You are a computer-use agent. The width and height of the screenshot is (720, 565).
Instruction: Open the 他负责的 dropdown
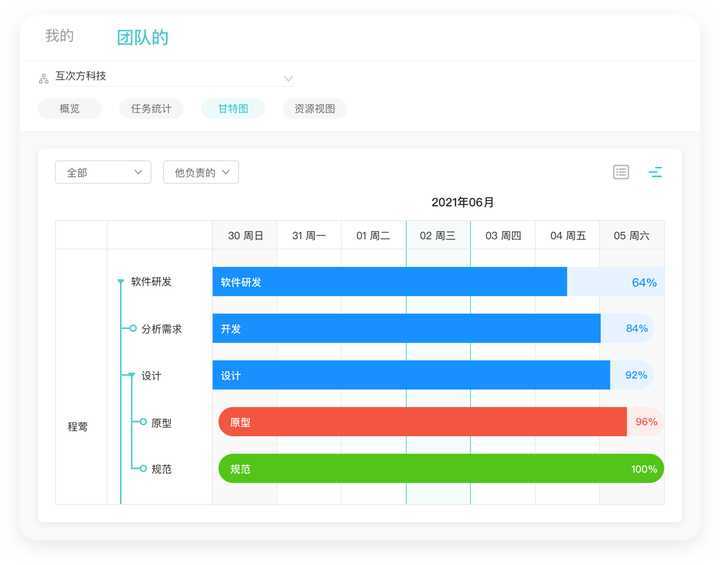pos(201,172)
